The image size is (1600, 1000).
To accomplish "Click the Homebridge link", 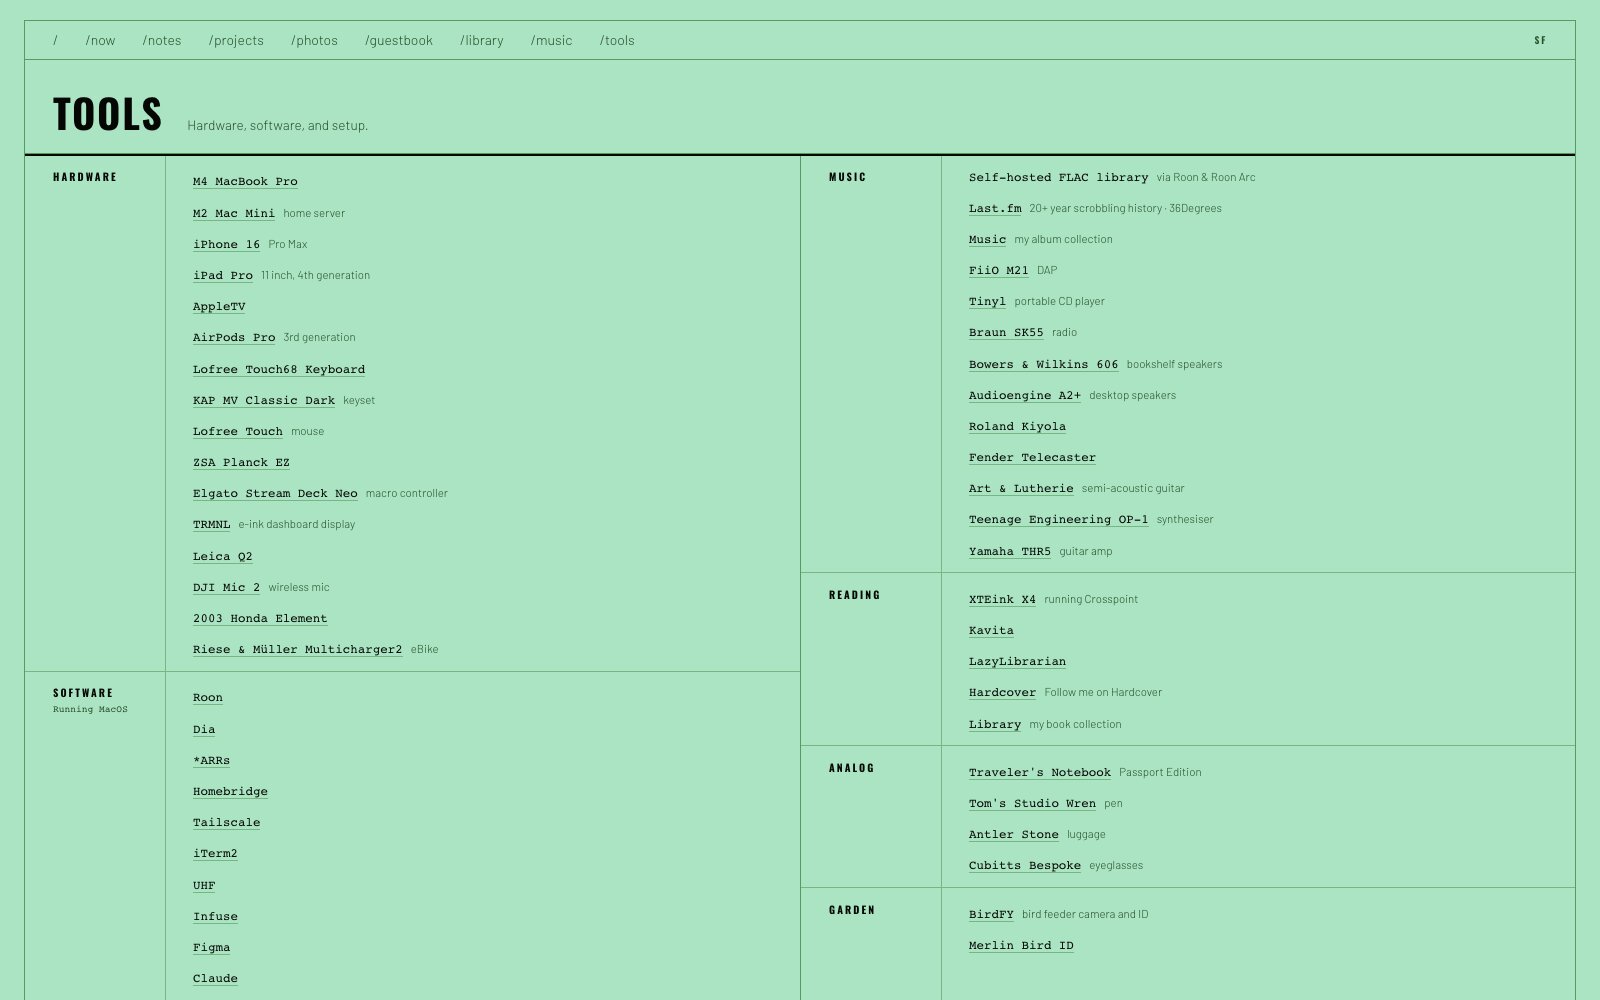I will [230, 791].
